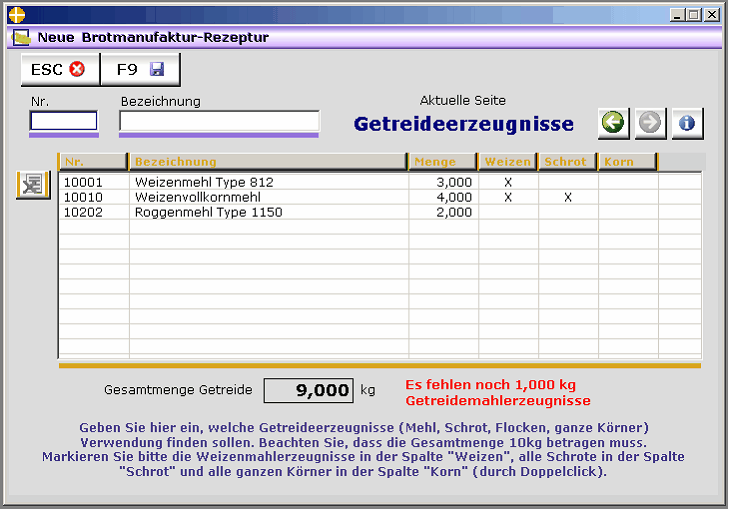This screenshot has width=729, height=510.
Task: Minimize the window
Action: [677, 15]
